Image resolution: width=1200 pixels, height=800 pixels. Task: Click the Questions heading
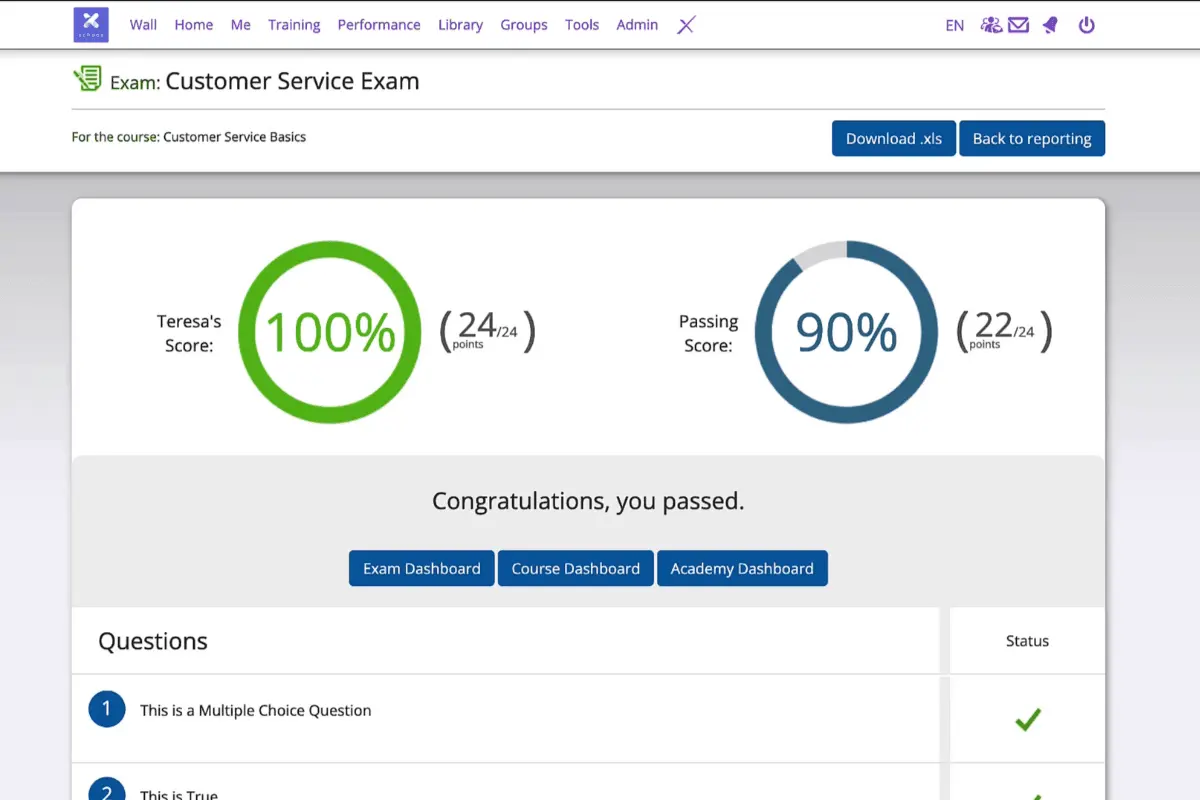click(x=153, y=641)
